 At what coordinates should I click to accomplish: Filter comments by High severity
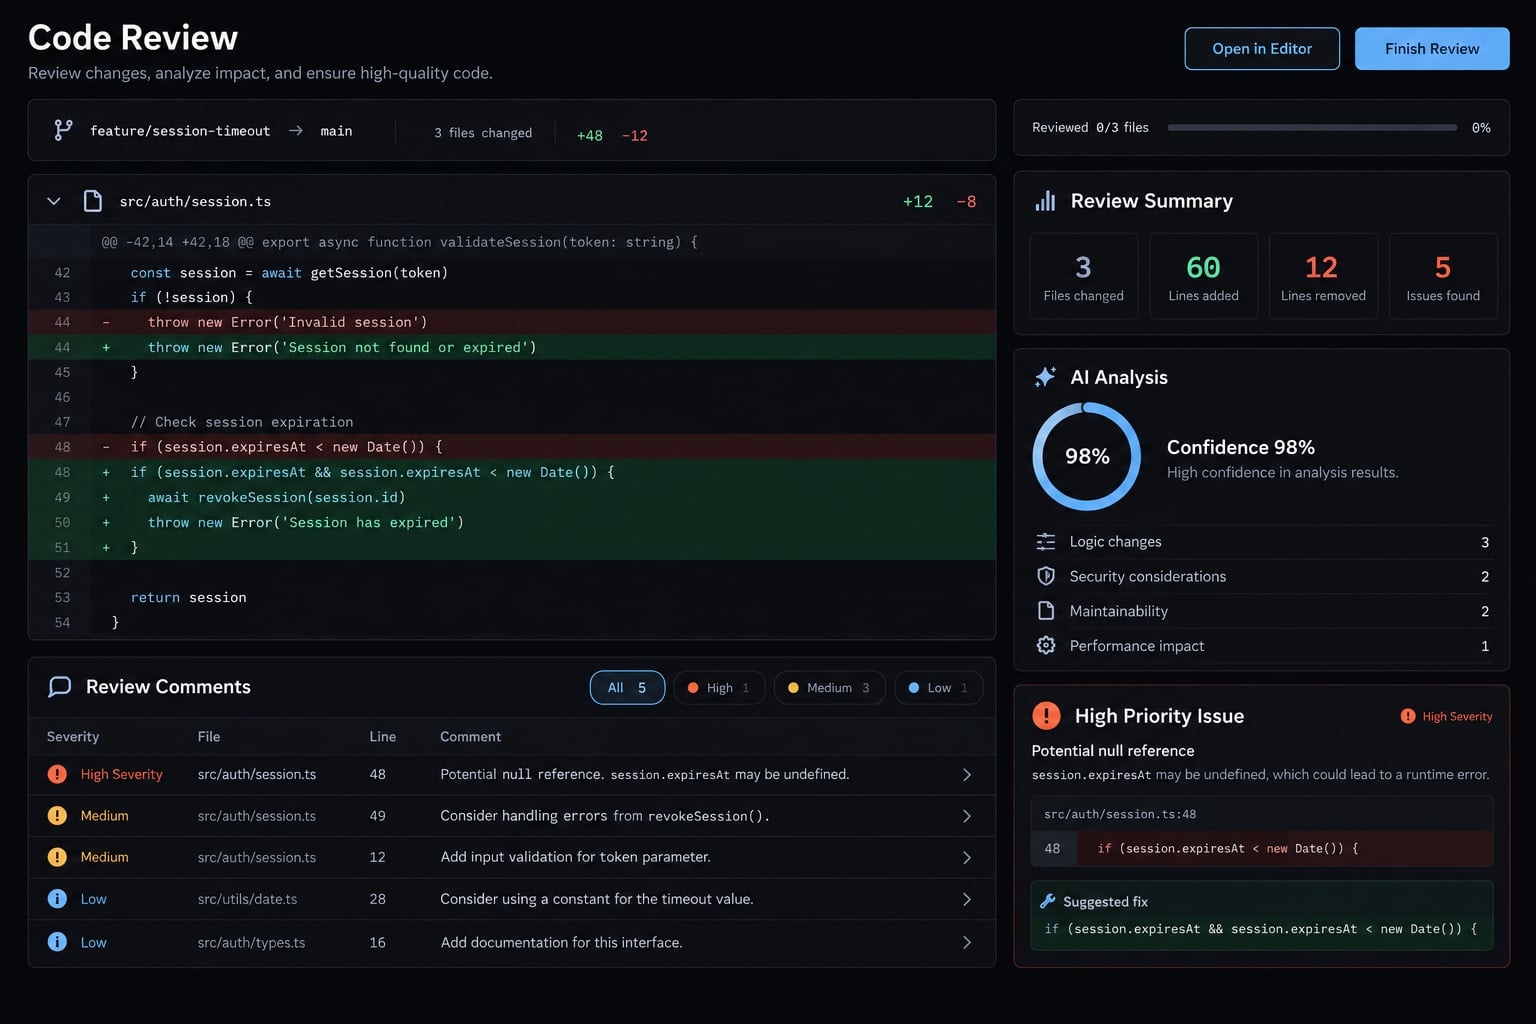[x=719, y=688]
